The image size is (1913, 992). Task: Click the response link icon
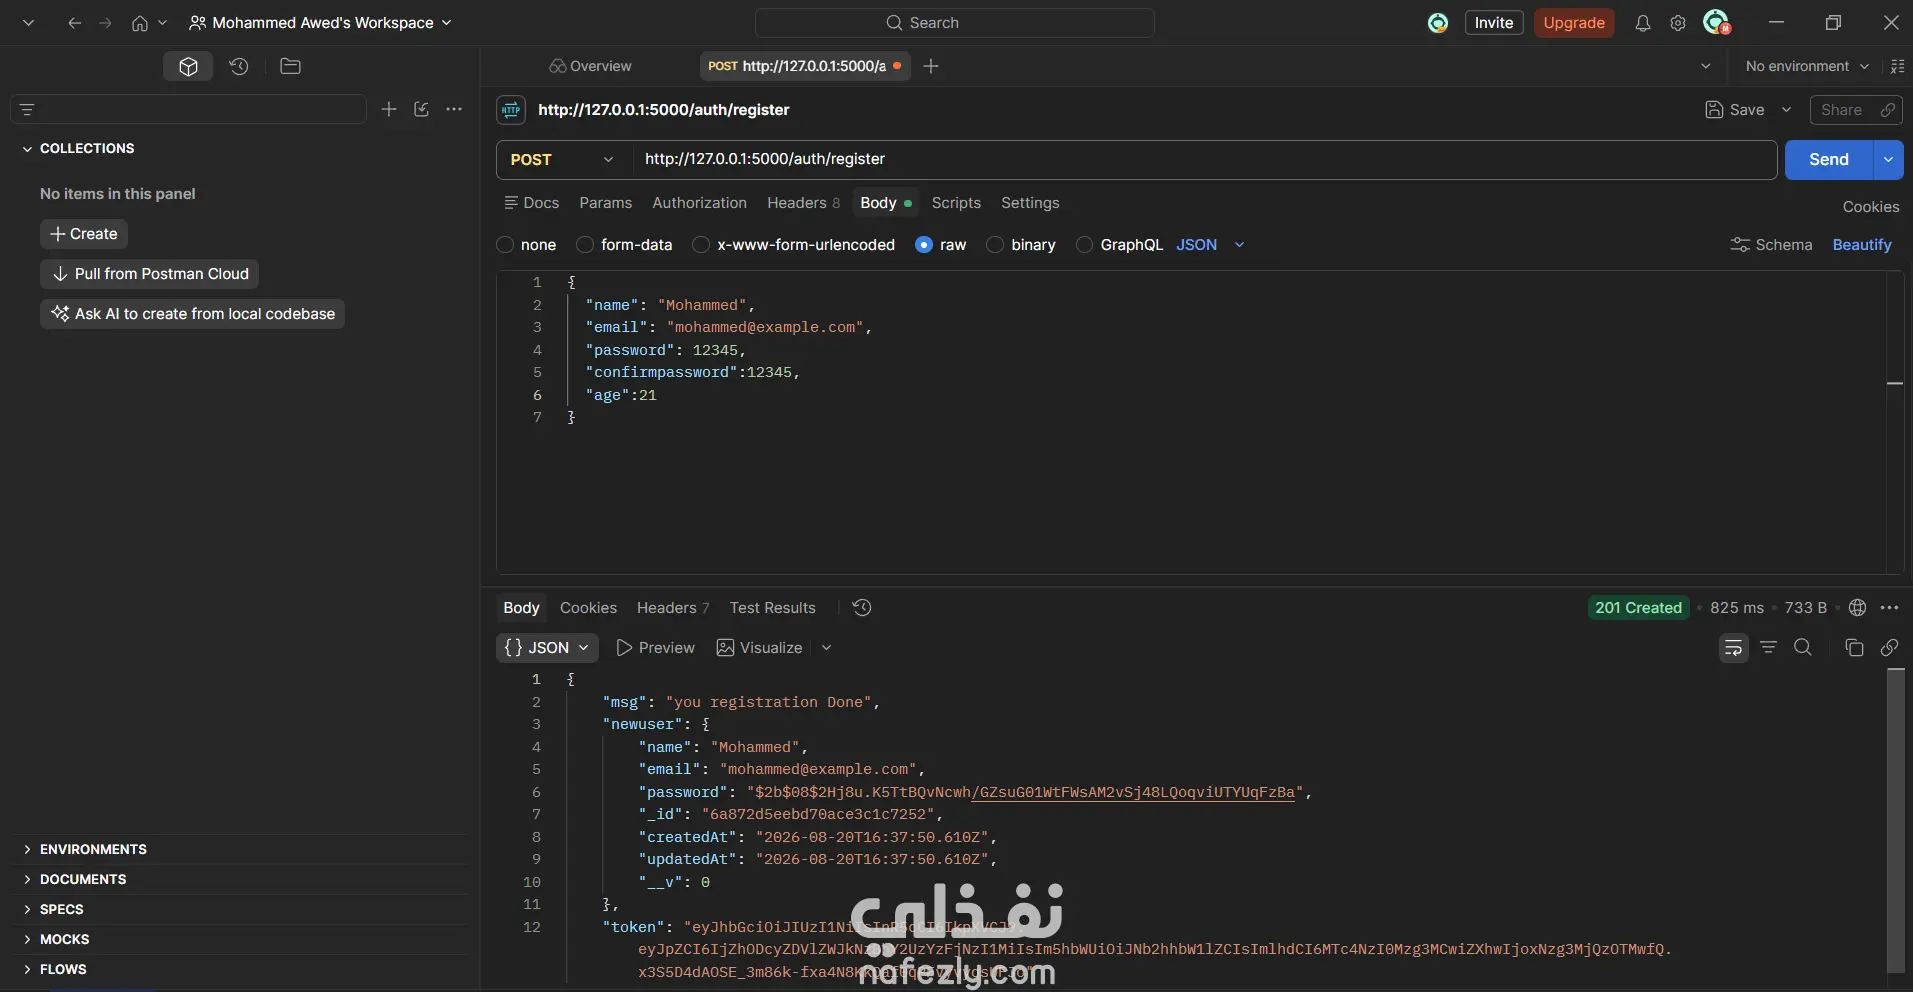tap(1889, 648)
